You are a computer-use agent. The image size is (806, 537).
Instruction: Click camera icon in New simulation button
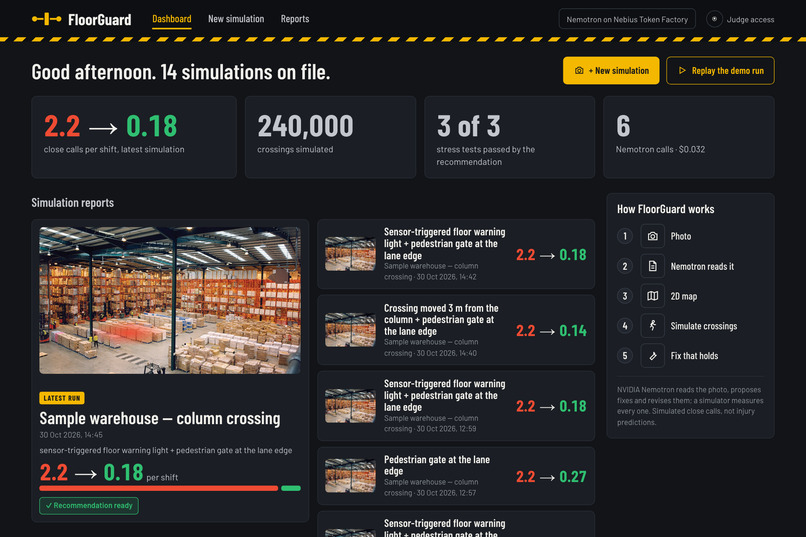(579, 70)
